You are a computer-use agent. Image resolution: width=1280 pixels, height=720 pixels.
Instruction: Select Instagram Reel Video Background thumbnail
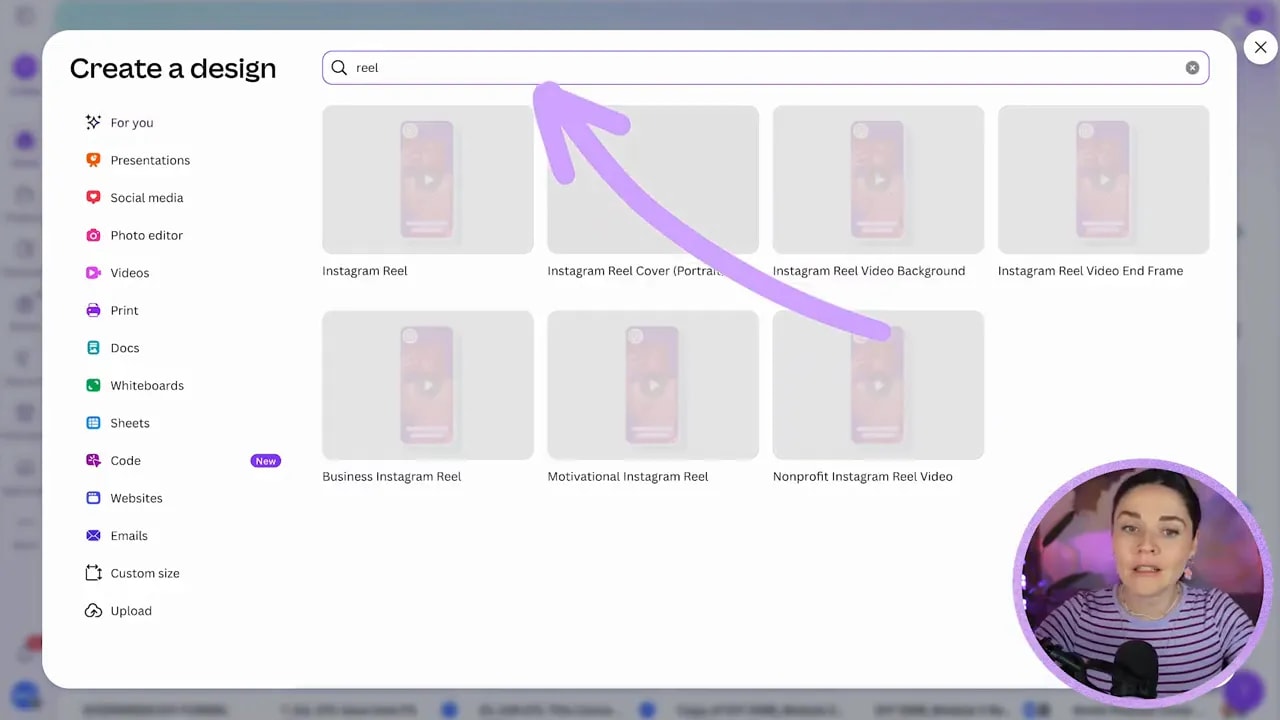coord(878,179)
